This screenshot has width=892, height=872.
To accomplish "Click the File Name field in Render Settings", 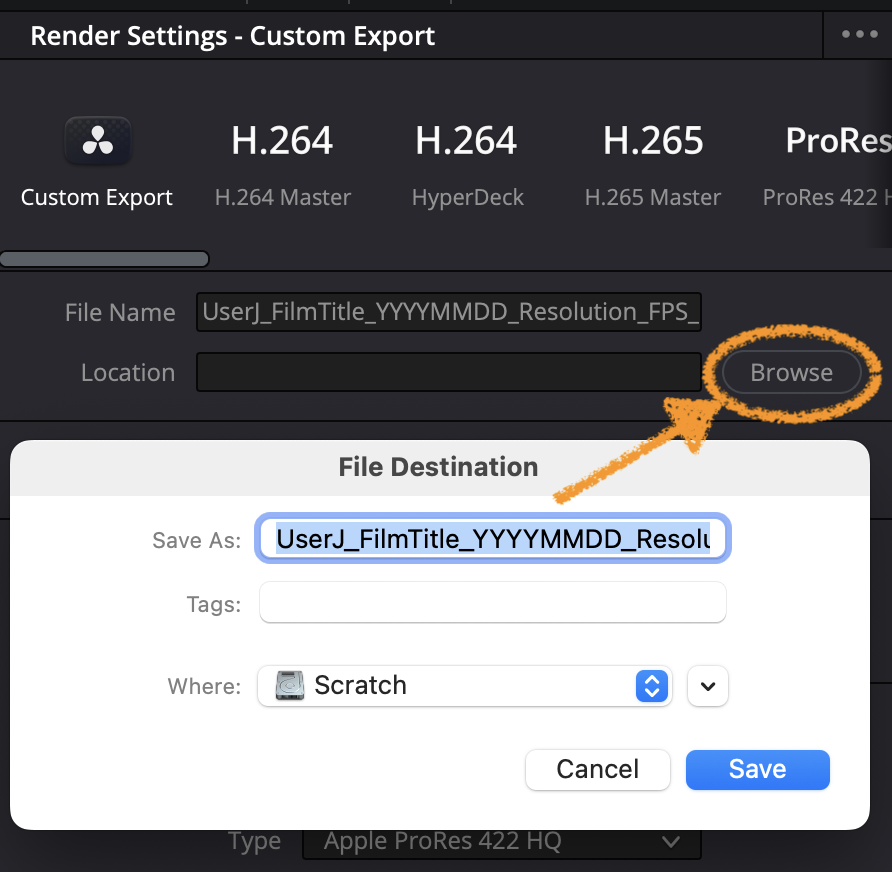I will click(448, 312).
